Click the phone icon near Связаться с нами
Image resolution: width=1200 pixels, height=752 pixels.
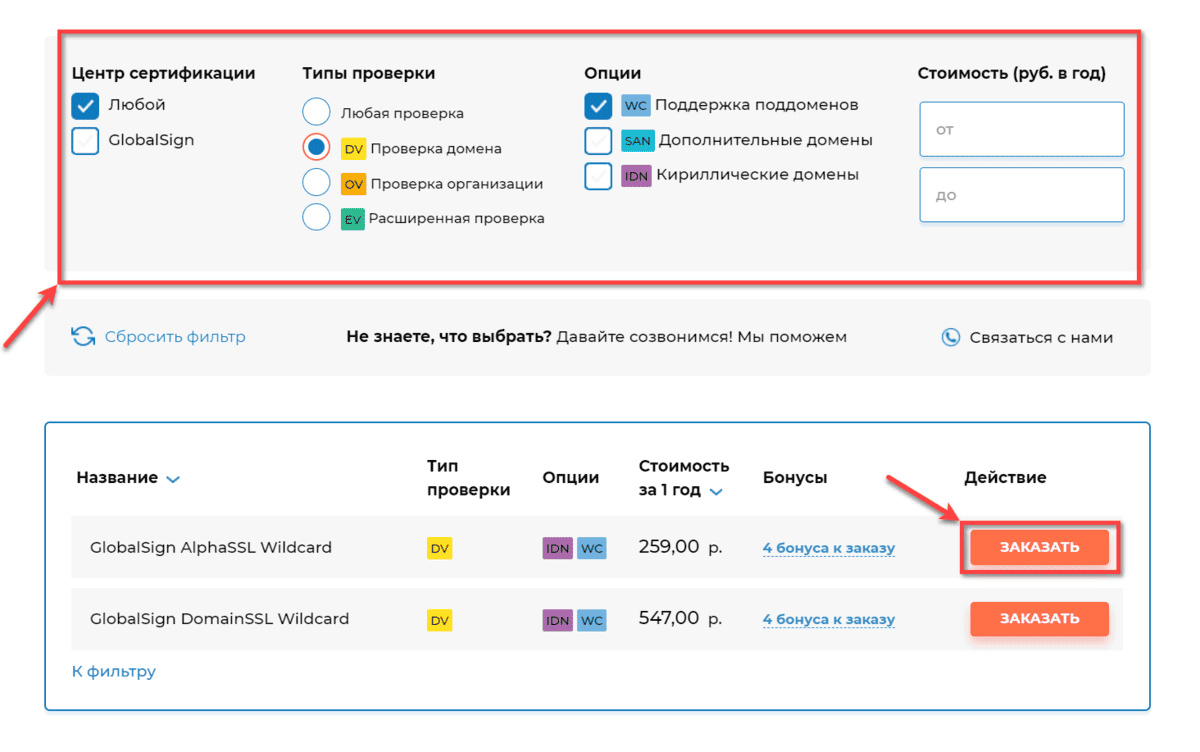coord(951,337)
